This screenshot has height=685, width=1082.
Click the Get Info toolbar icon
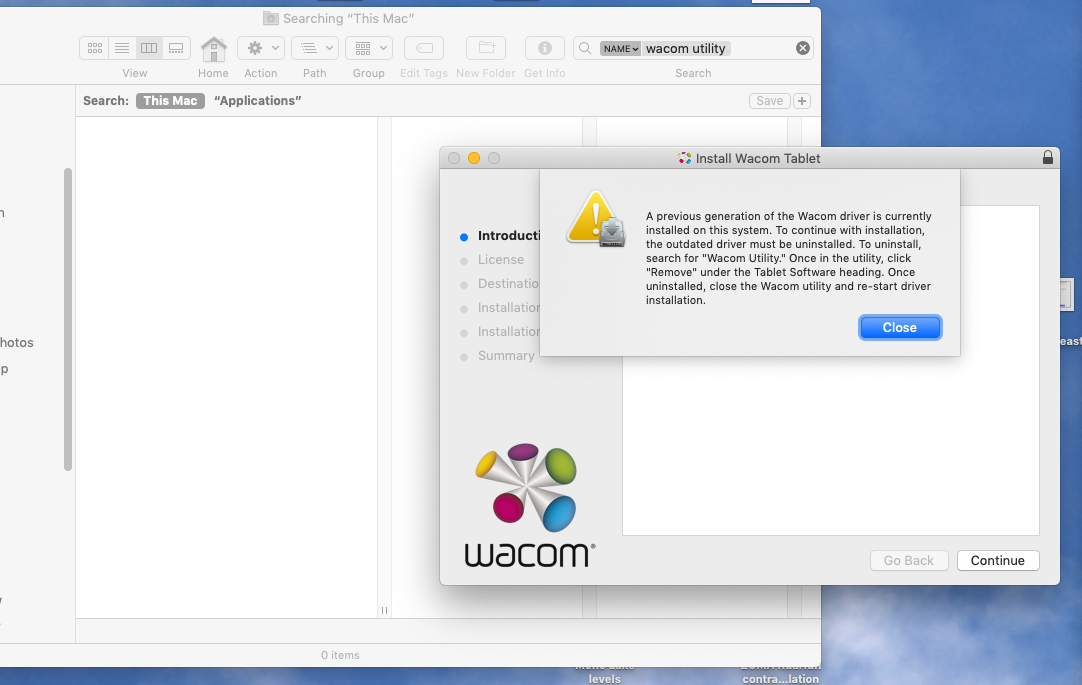coord(544,48)
